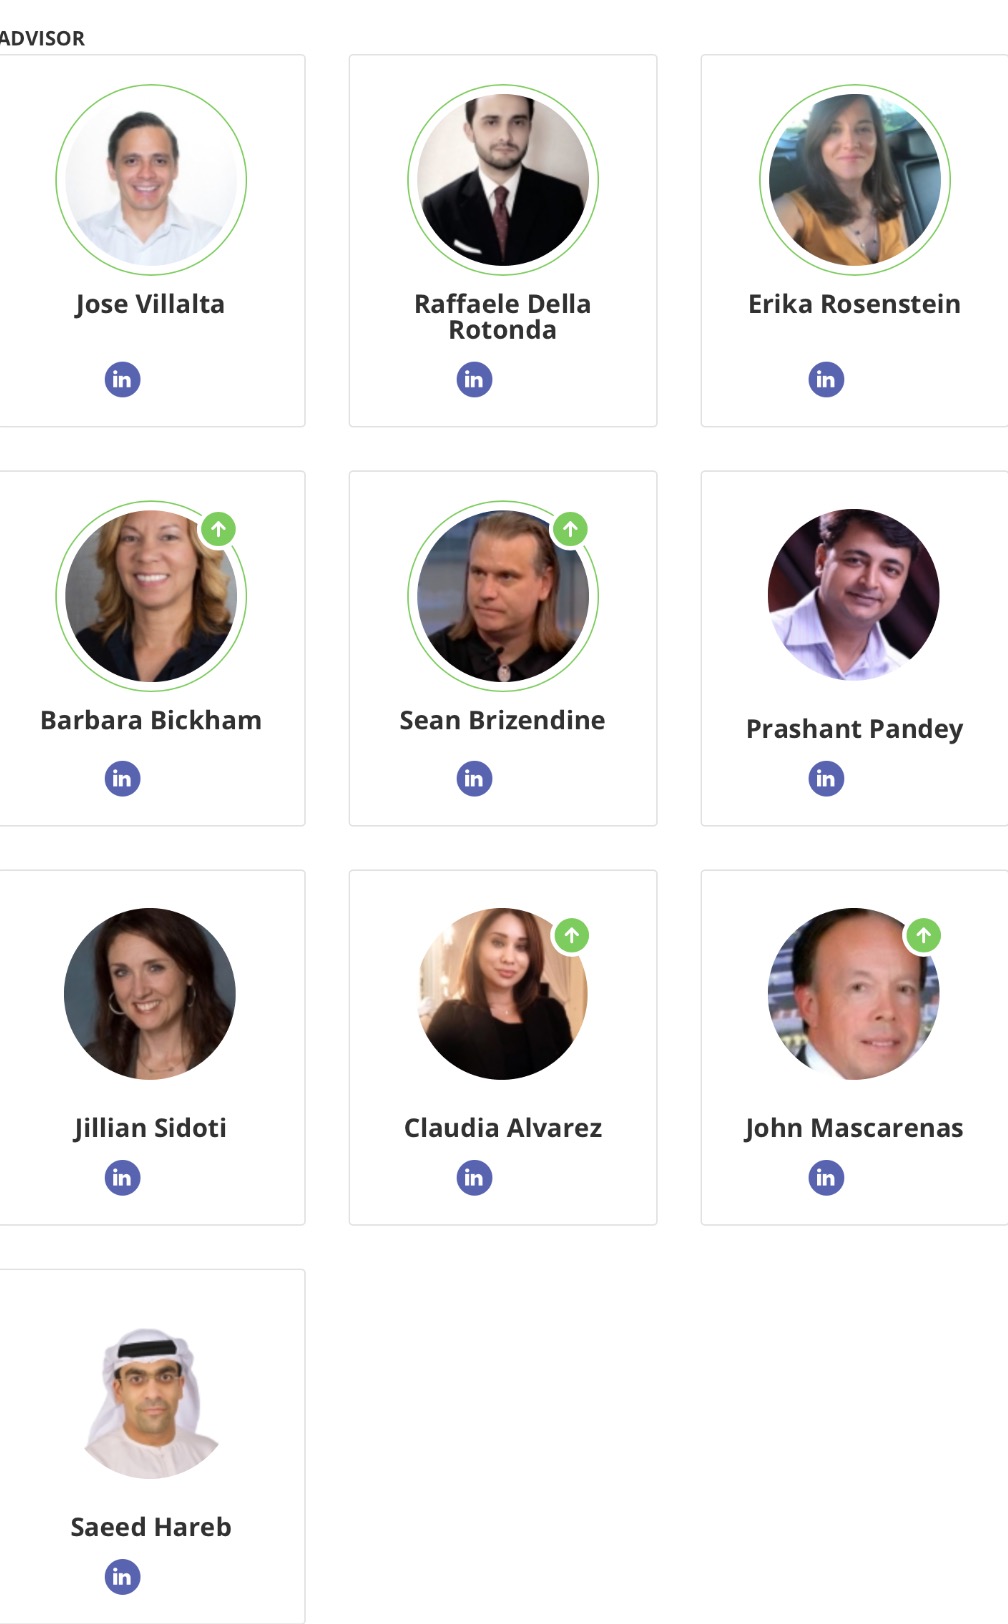Open Sean Brizendine's LinkedIn icon
This screenshot has width=1008, height=1624.
[474, 778]
